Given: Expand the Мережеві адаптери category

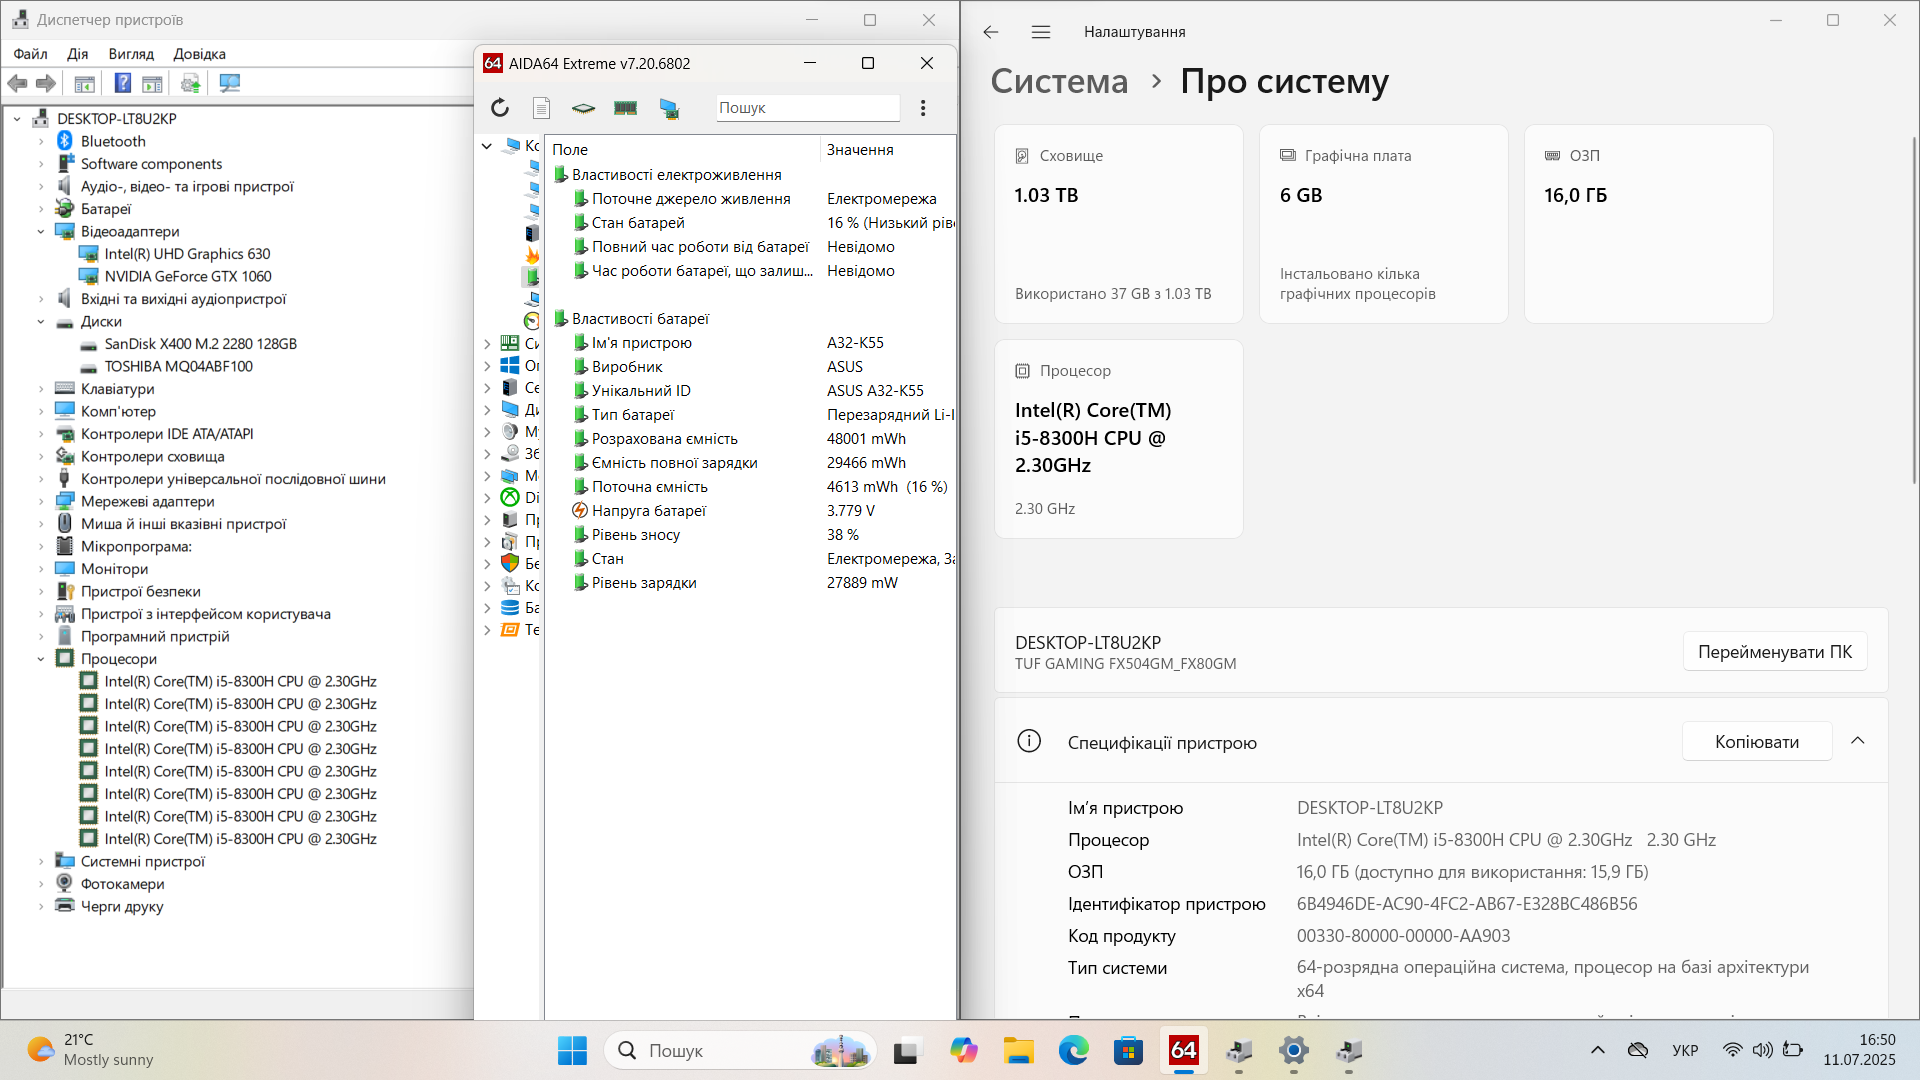Looking at the screenshot, I should pyautogui.click(x=41, y=502).
